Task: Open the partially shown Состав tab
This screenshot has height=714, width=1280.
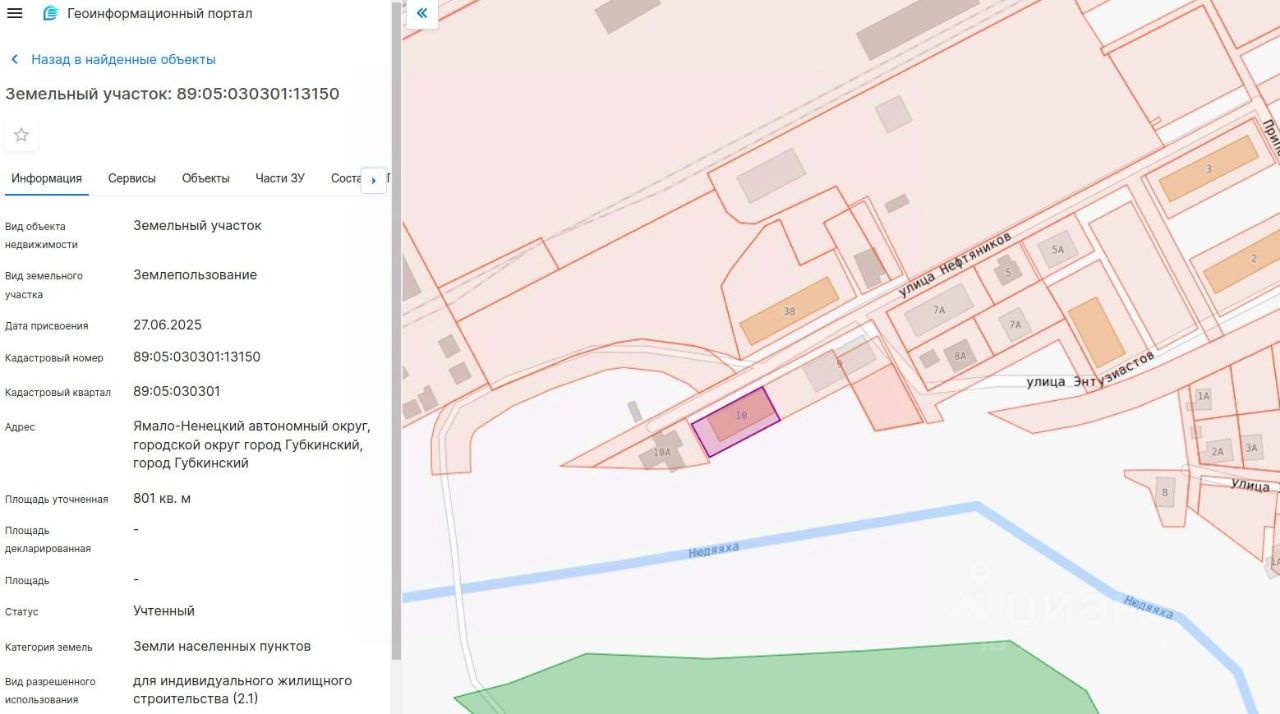Action: point(345,178)
